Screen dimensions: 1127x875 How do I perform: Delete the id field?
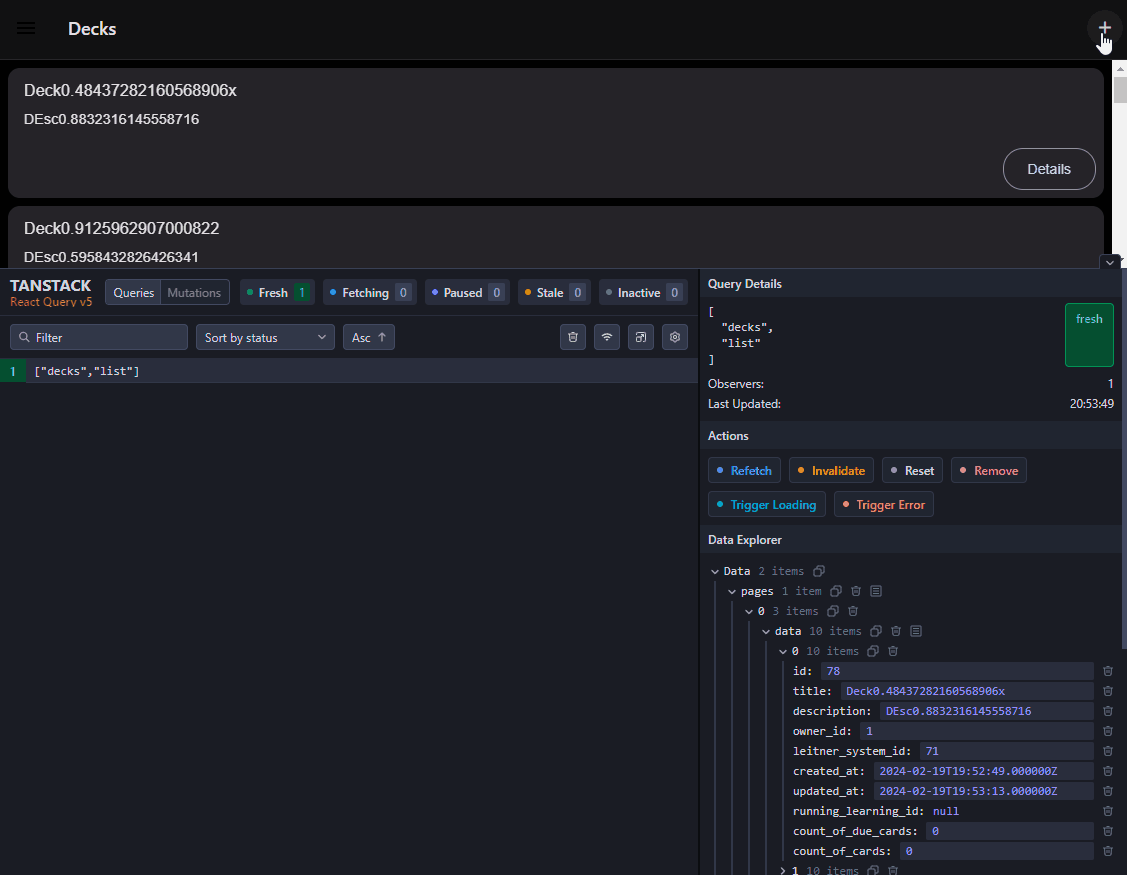[x=1108, y=671]
